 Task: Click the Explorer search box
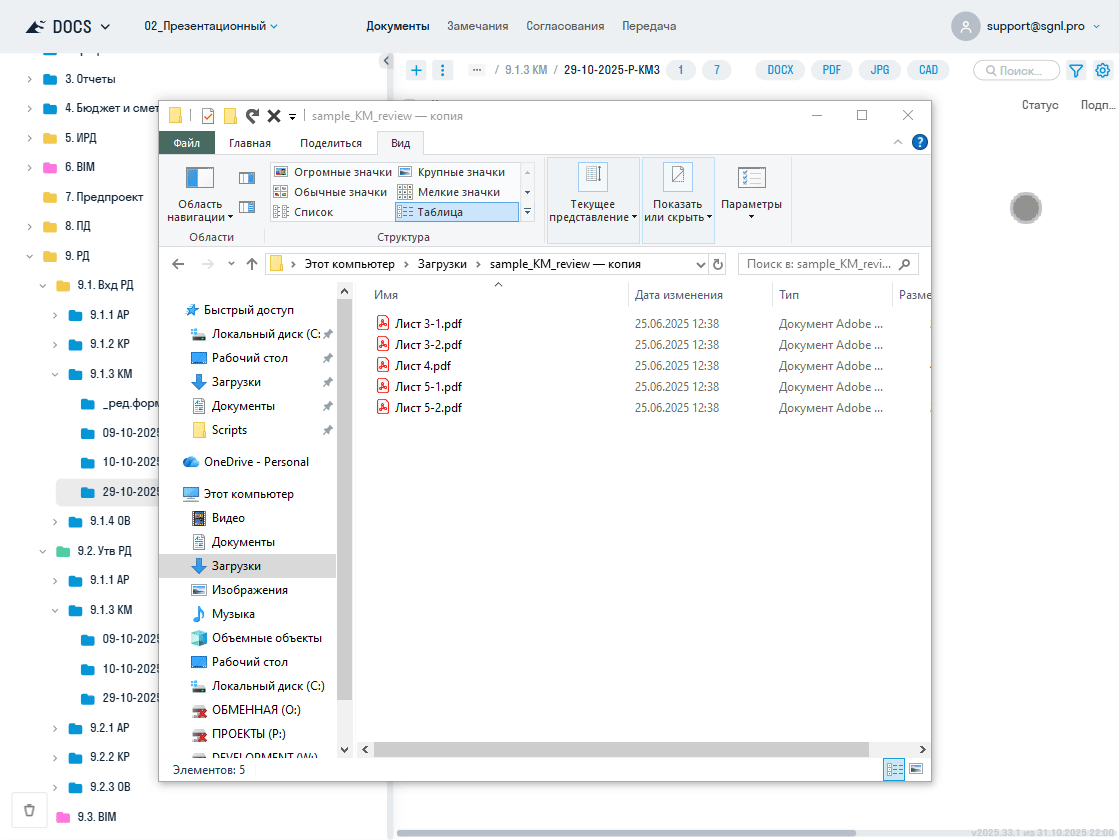tap(818, 264)
